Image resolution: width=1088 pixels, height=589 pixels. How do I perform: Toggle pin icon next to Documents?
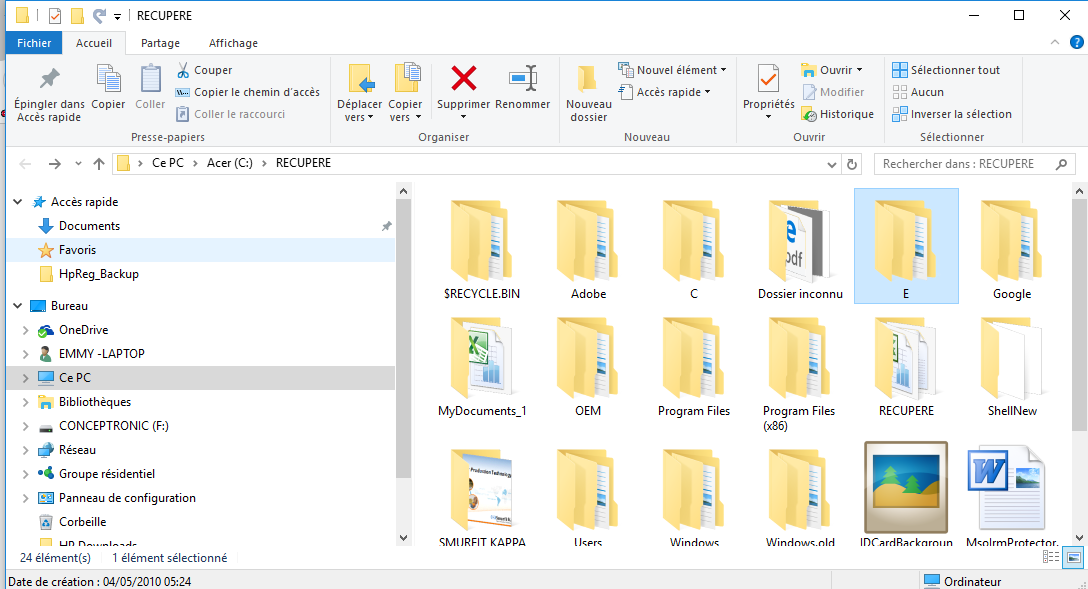click(x=386, y=226)
